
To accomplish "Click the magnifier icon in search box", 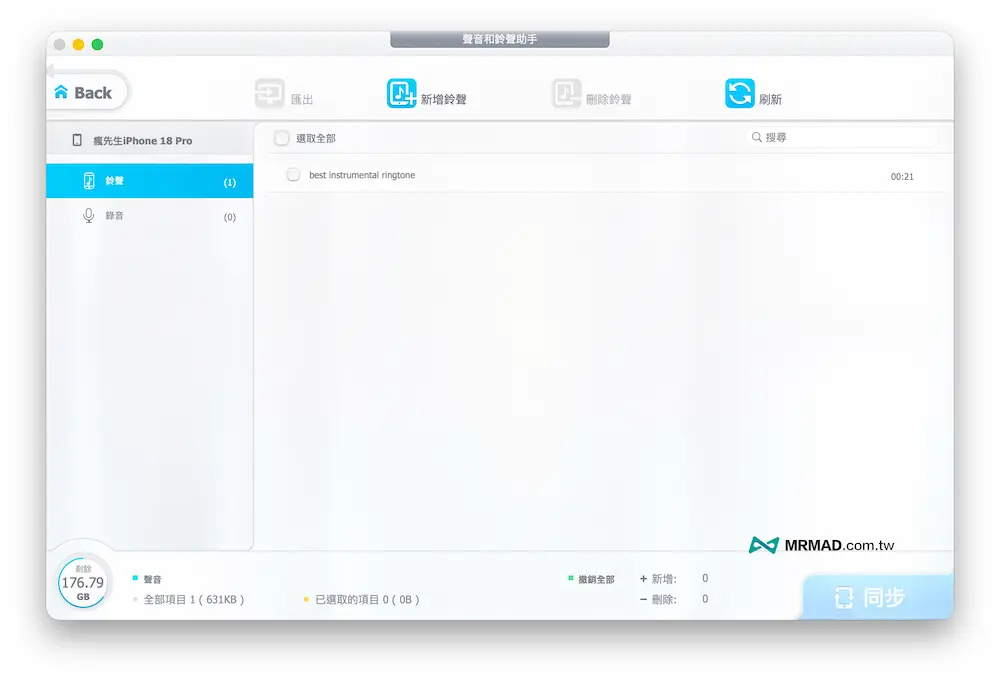I will tap(756, 137).
